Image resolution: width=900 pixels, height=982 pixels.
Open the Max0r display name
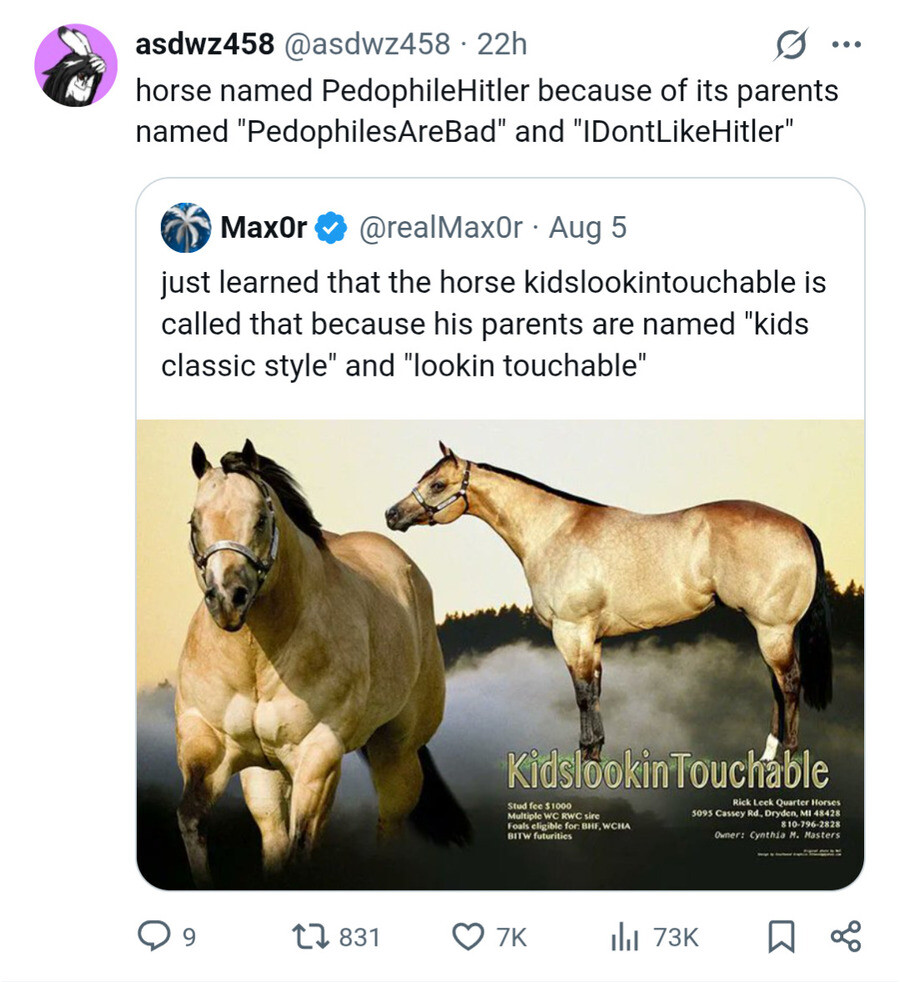click(263, 227)
